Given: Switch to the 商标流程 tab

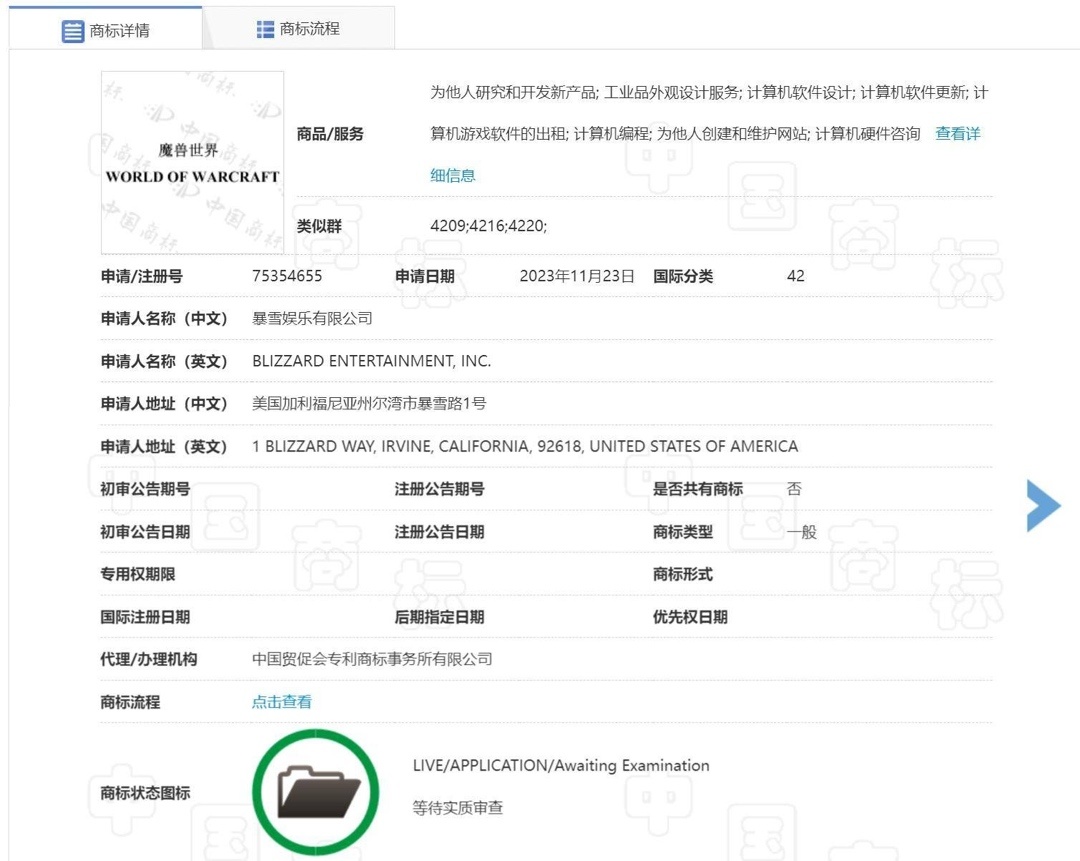Looking at the screenshot, I should (x=298, y=29).
